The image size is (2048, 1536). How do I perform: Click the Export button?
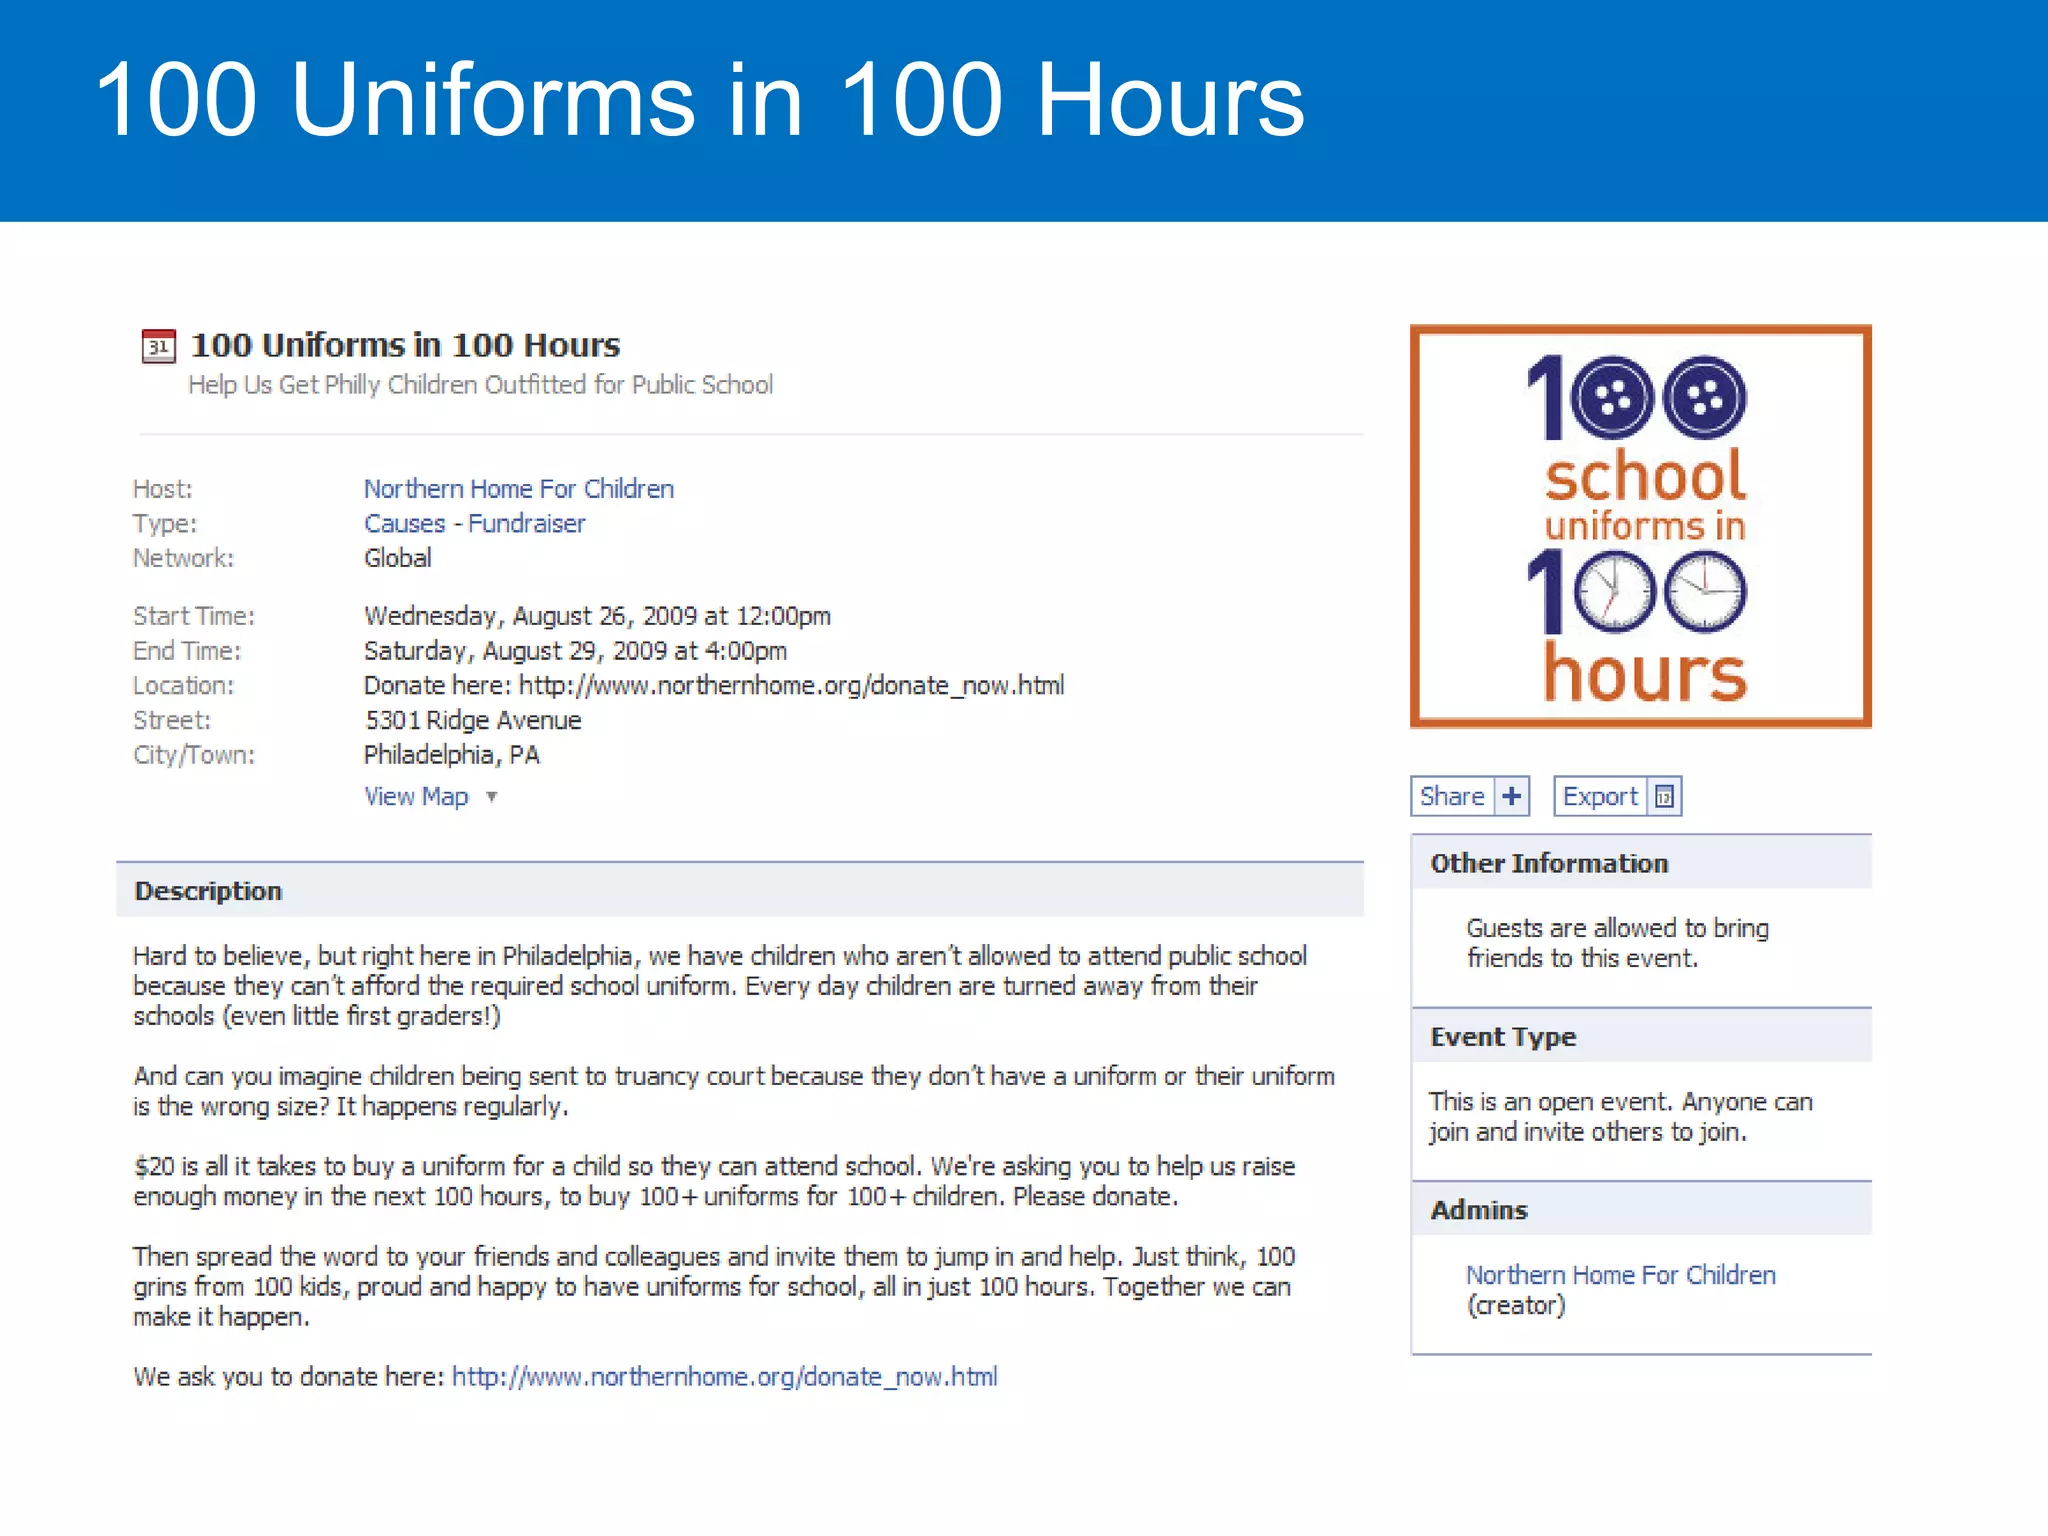tap(1617, 796)
